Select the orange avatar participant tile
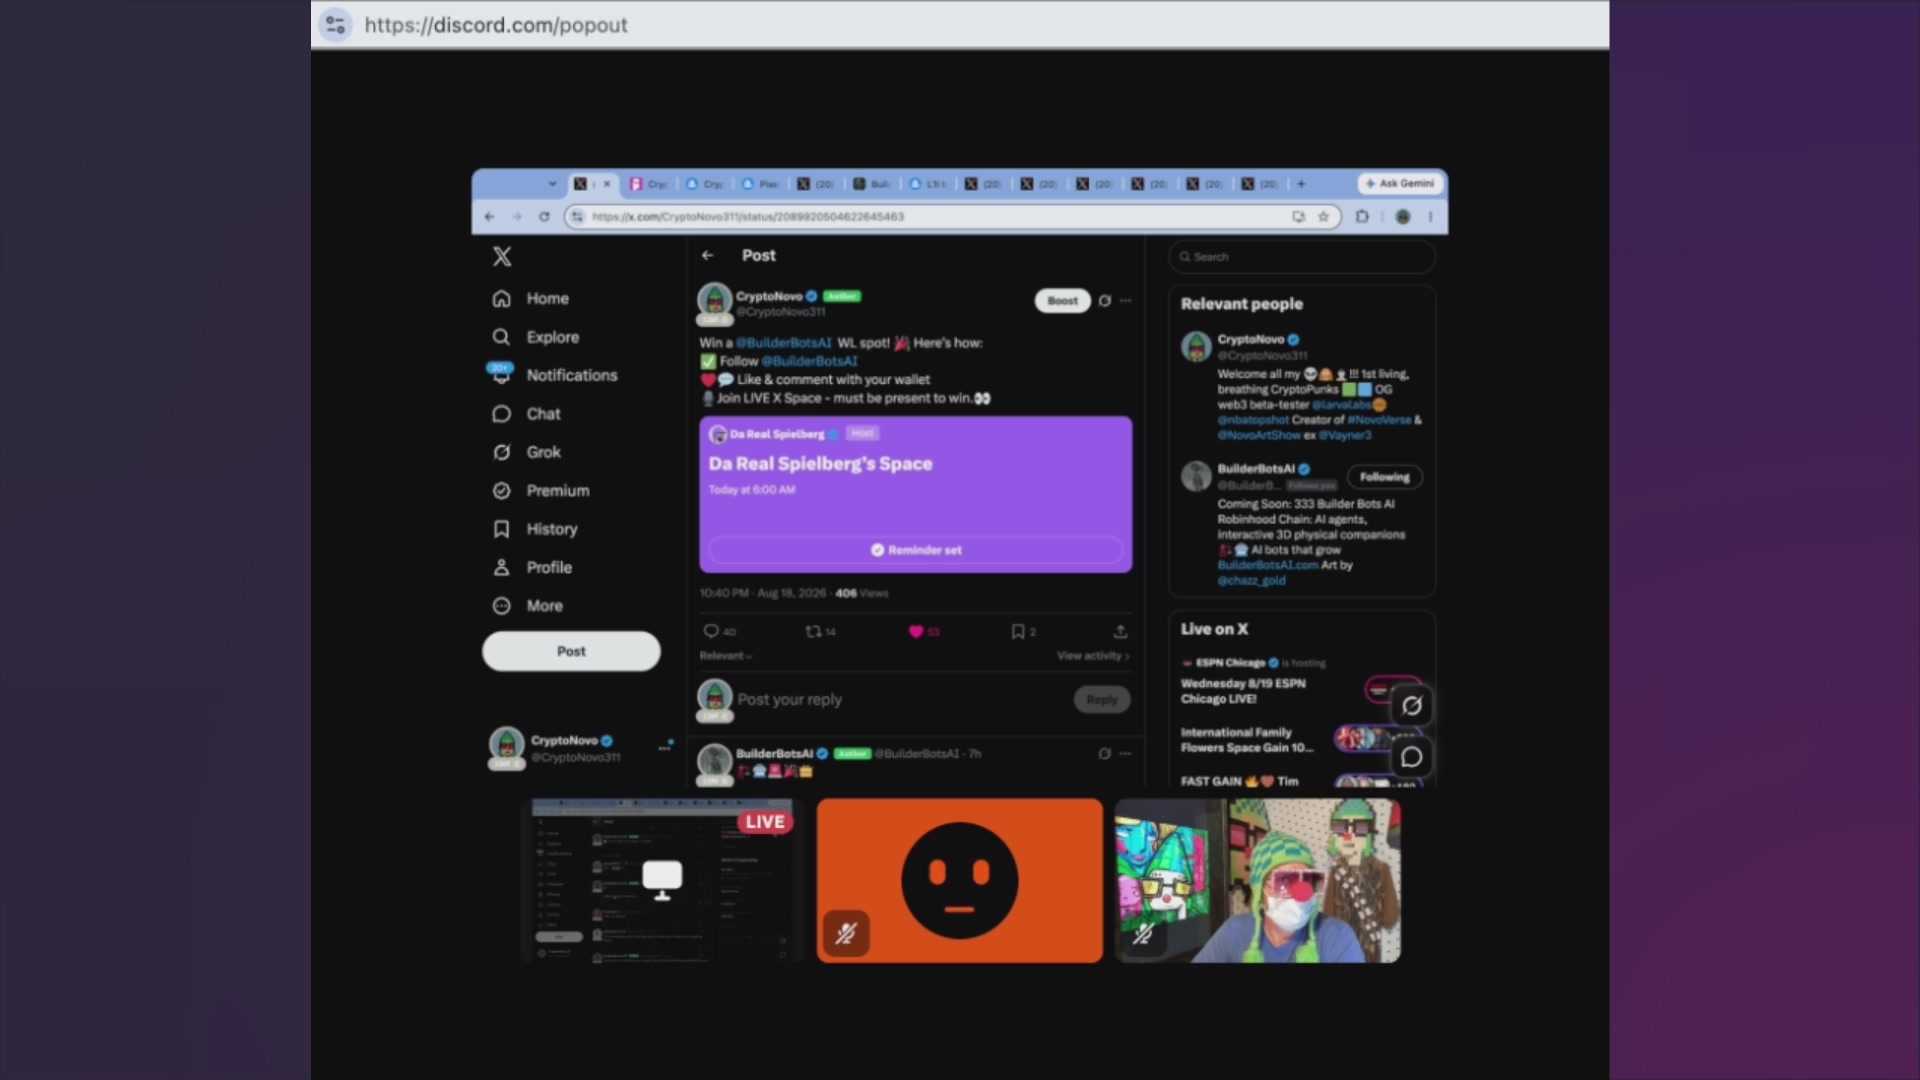1920x1080 pixels. pos(959,881)
